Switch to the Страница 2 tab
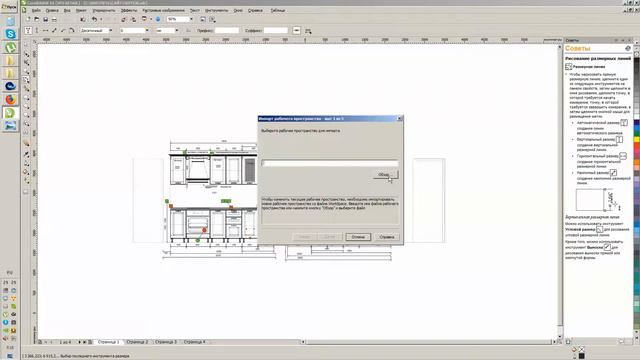The width and height of the screenshot is (640, 360). 137,342
